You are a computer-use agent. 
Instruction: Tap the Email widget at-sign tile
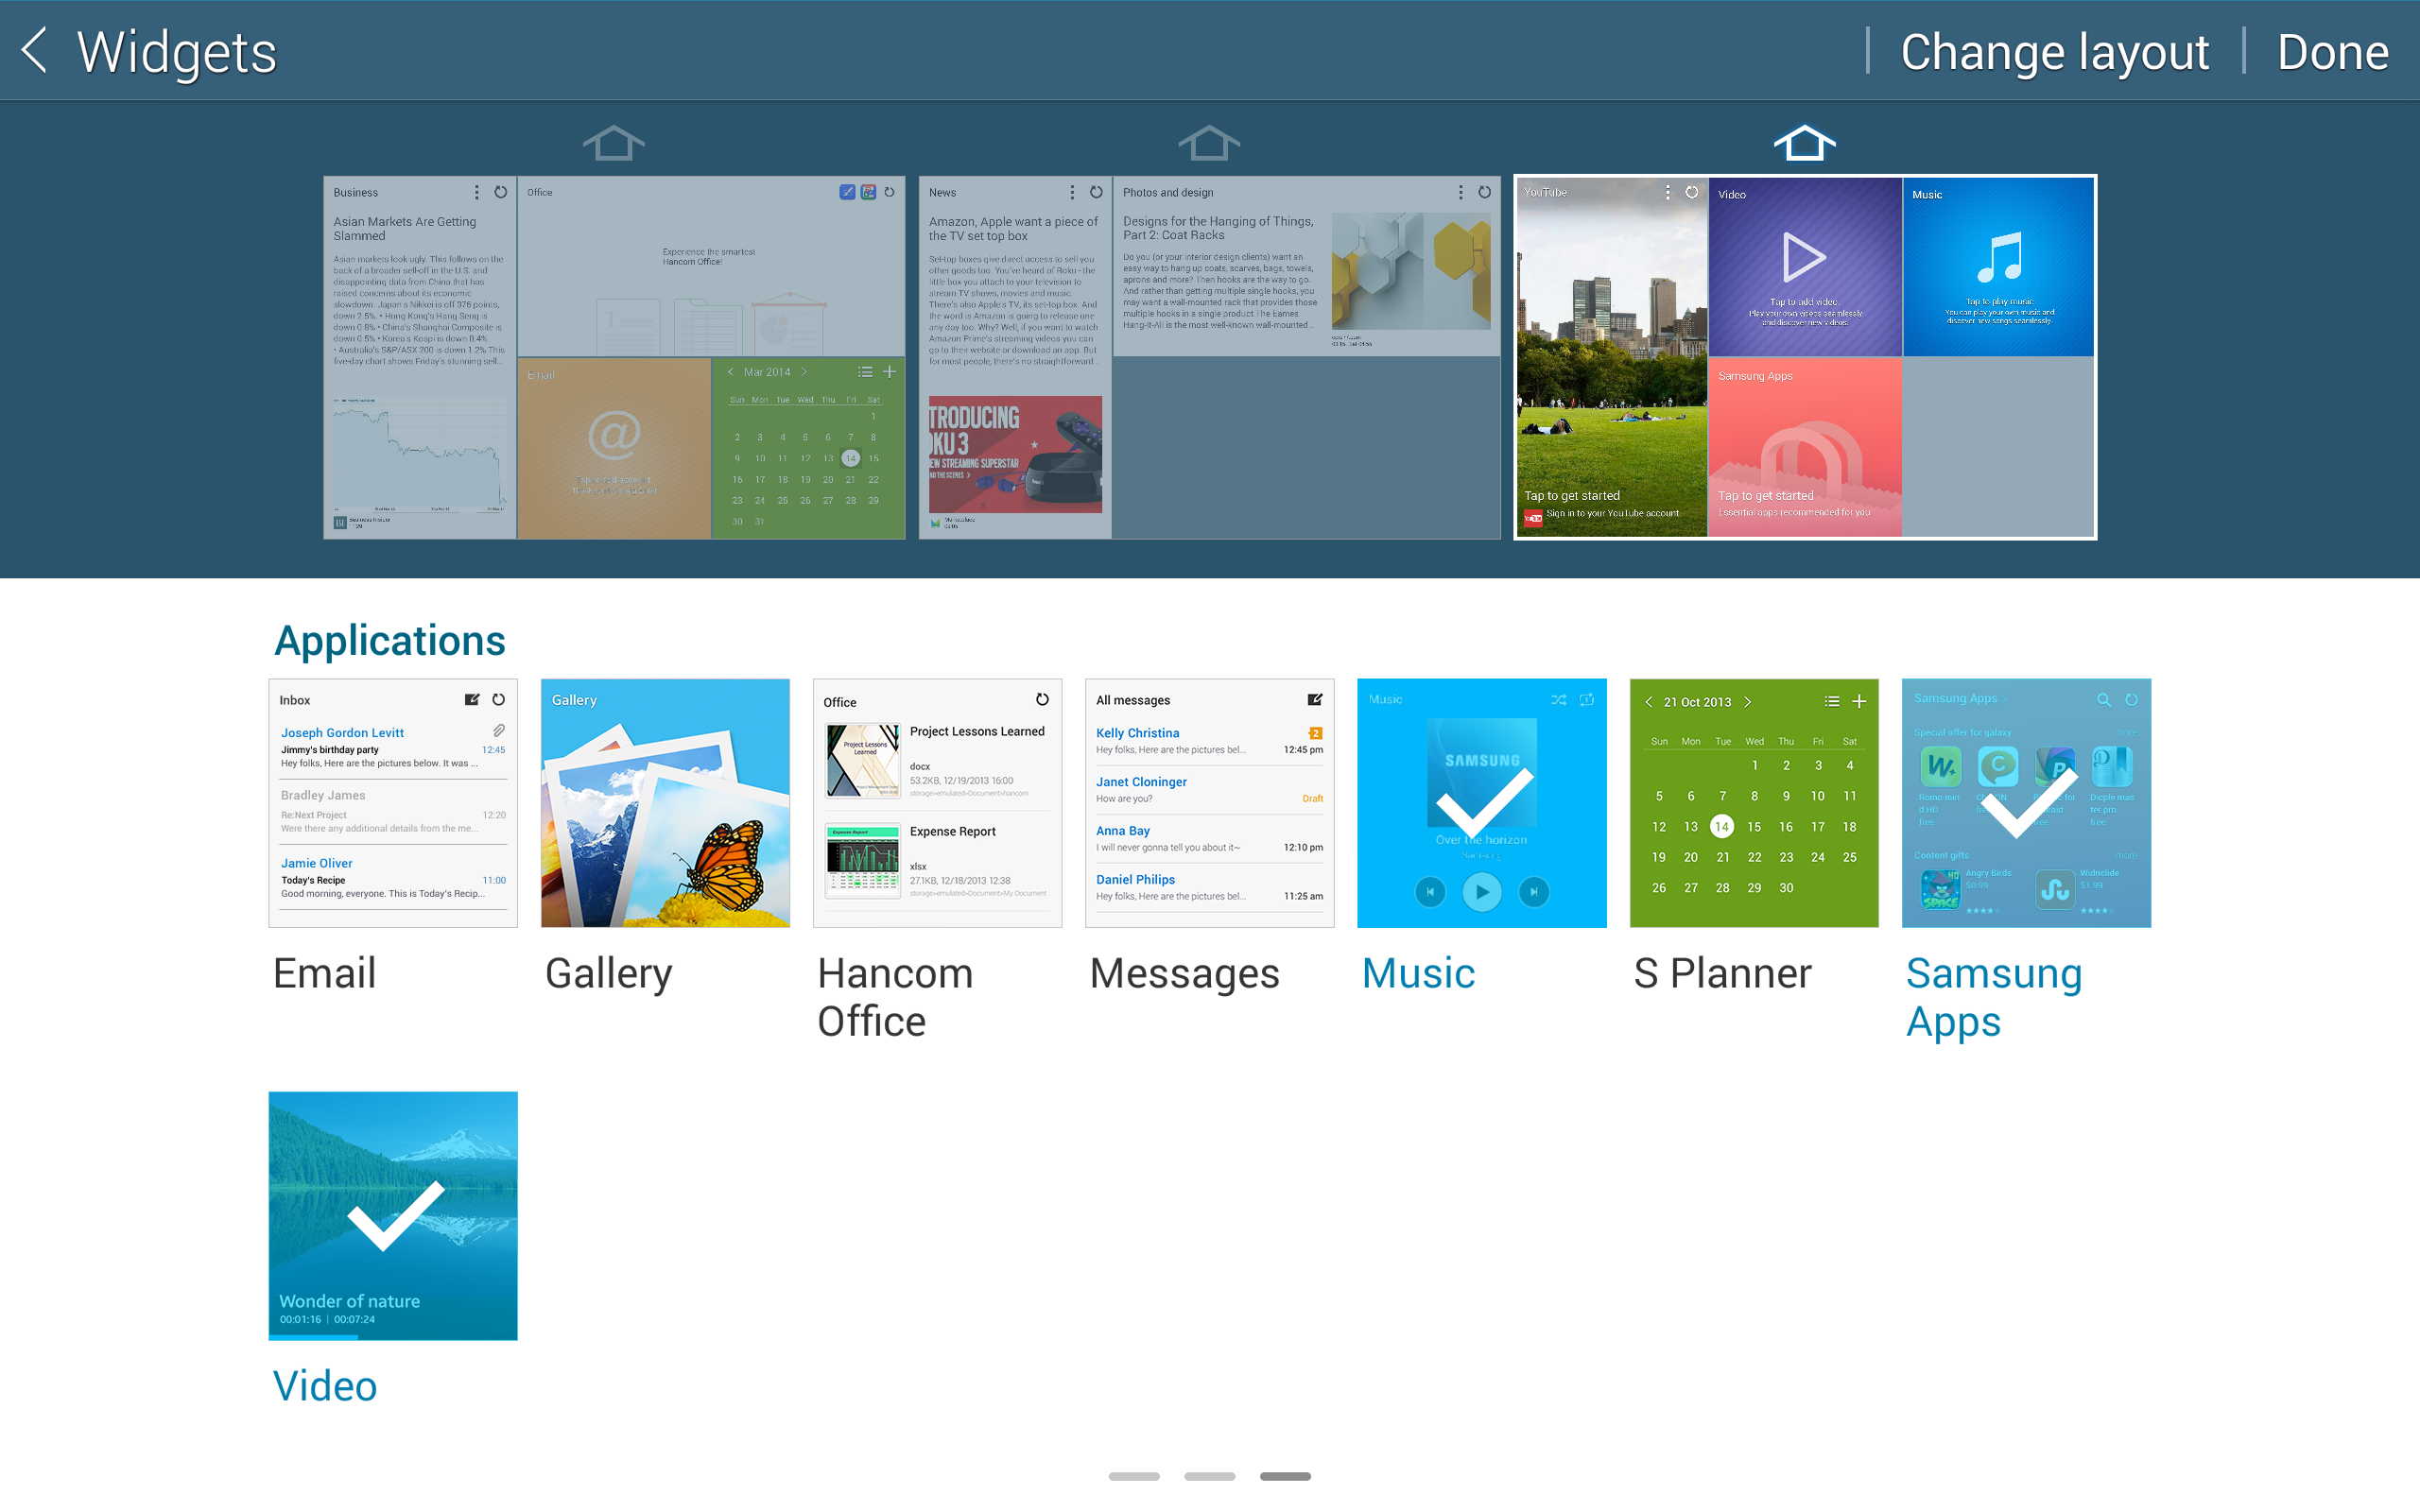coord(613,448)
